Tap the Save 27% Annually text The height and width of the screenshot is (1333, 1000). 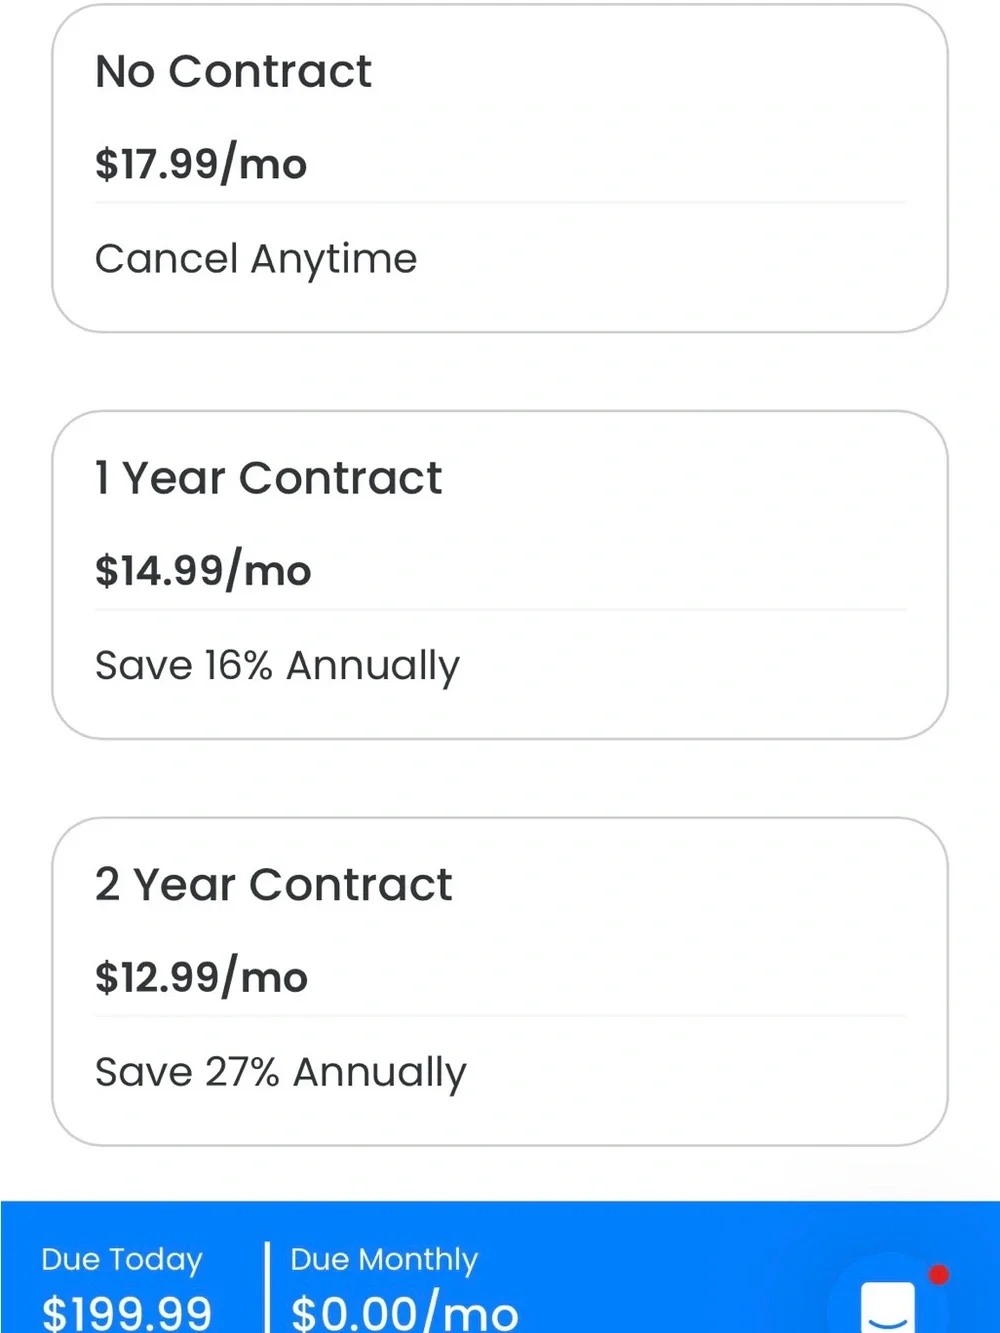pos(281,1073)
